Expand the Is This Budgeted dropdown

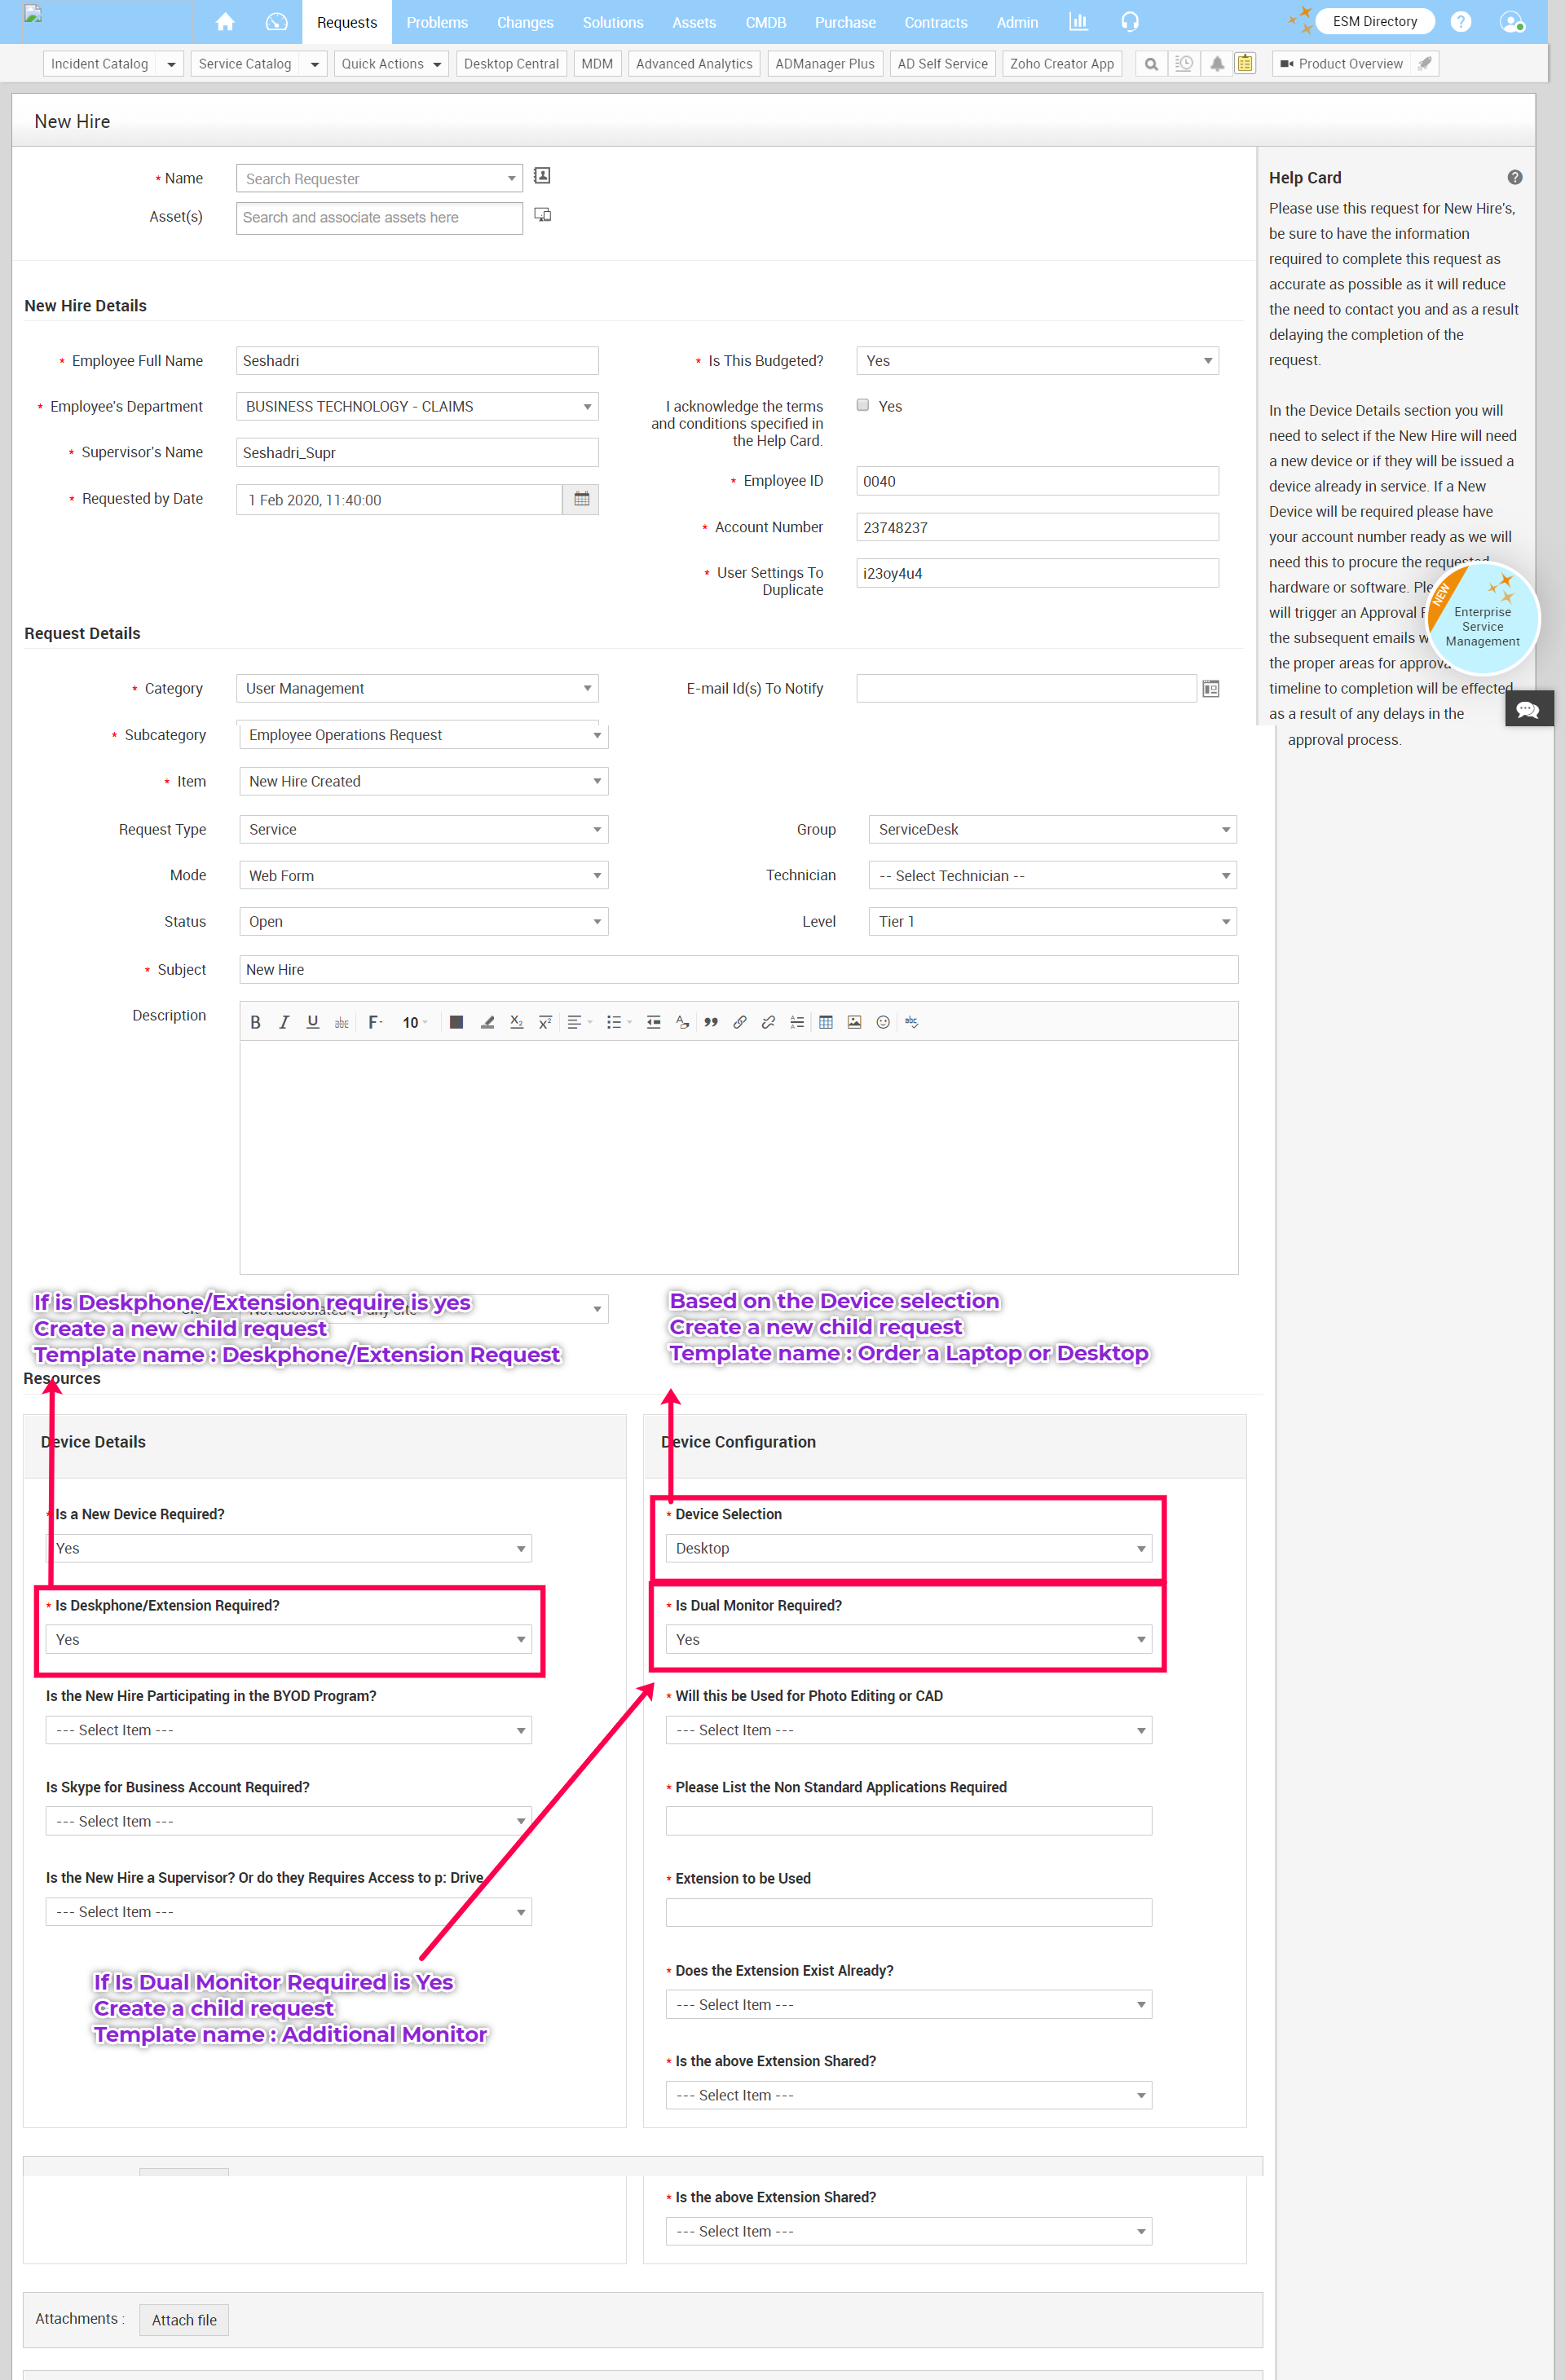[x=1037, y=361]
